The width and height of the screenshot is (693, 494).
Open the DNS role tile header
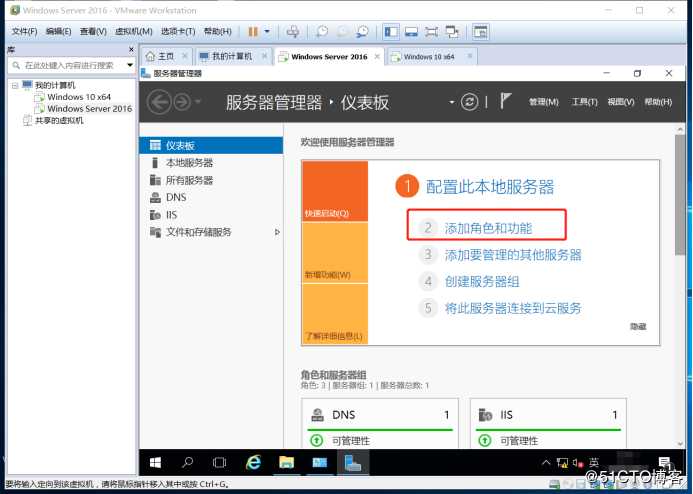[380, 414]
